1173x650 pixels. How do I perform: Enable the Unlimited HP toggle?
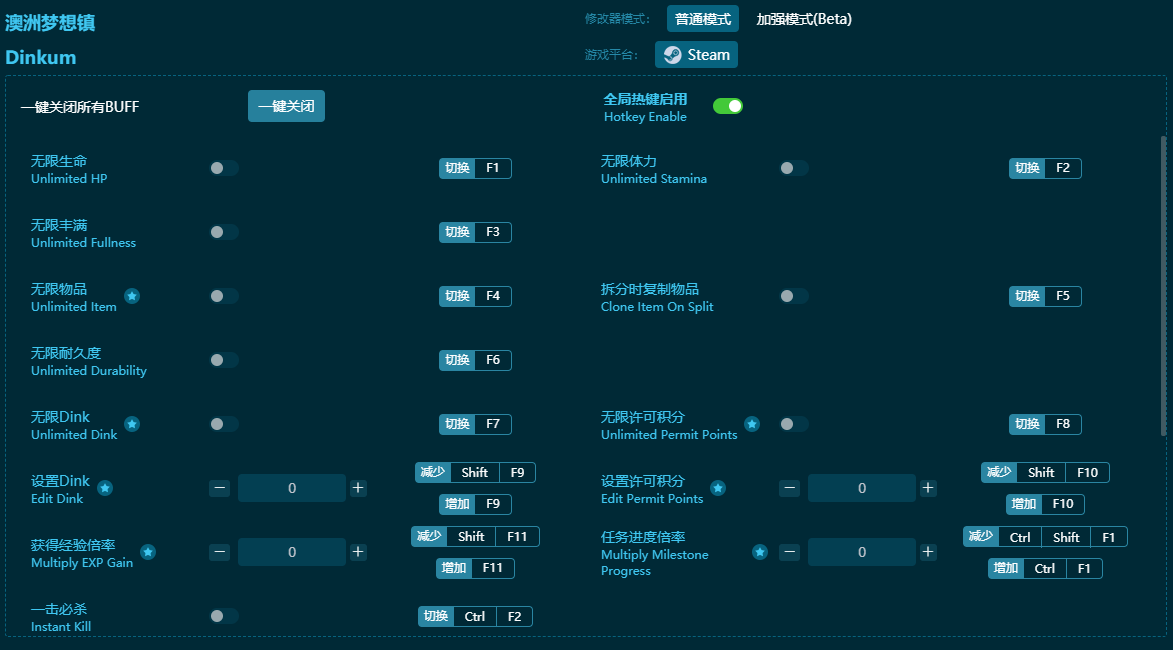point(224,168)
